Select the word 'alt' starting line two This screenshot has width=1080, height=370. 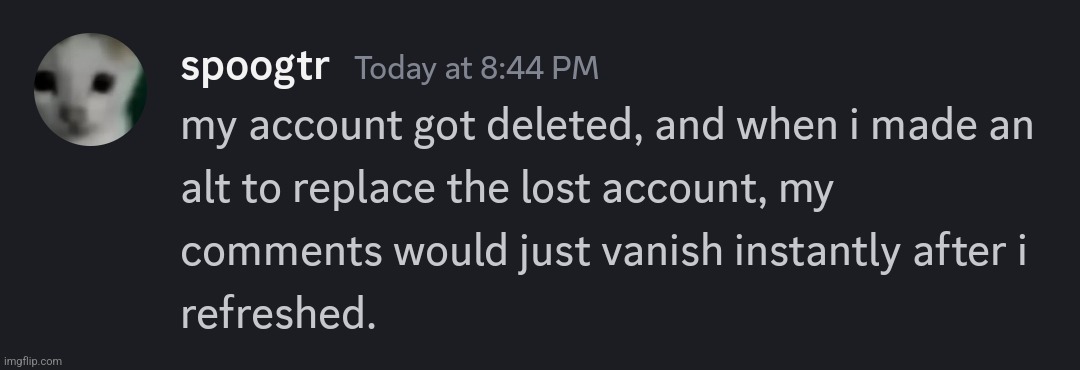(x=205, y=190)
